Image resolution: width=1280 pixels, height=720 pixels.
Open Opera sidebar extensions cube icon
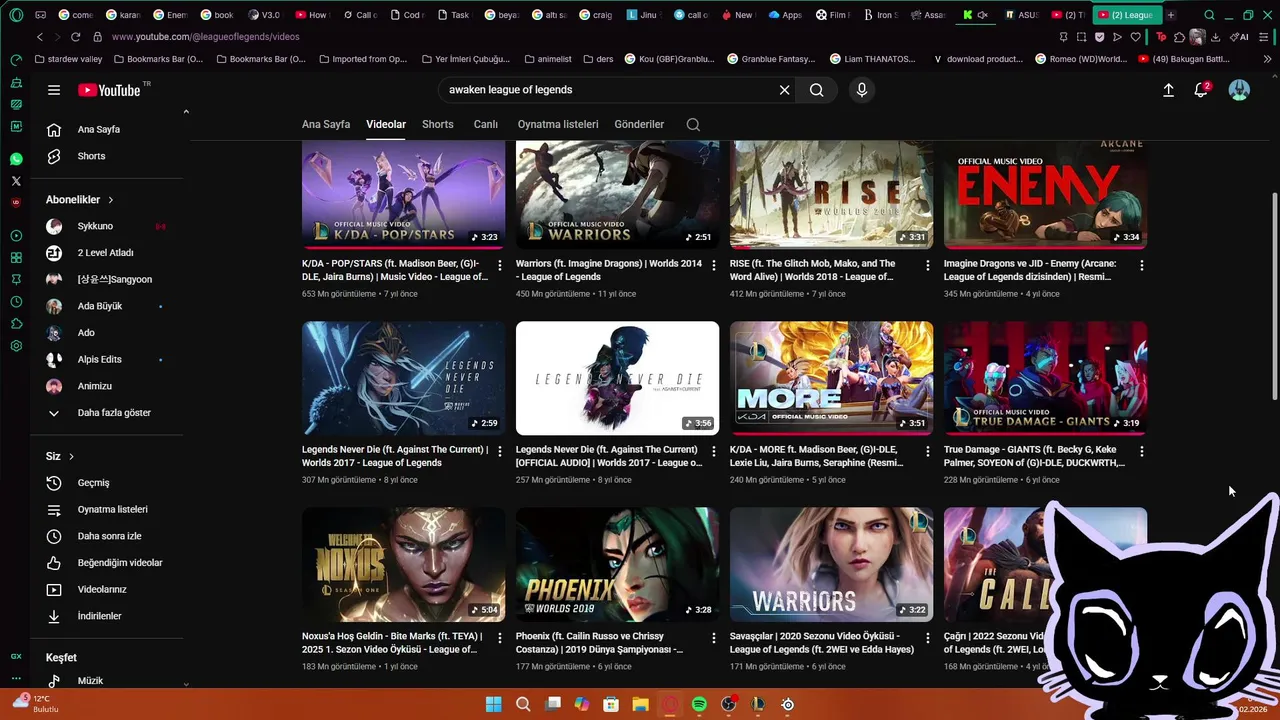pyautogui.click(x=16, y=324)
